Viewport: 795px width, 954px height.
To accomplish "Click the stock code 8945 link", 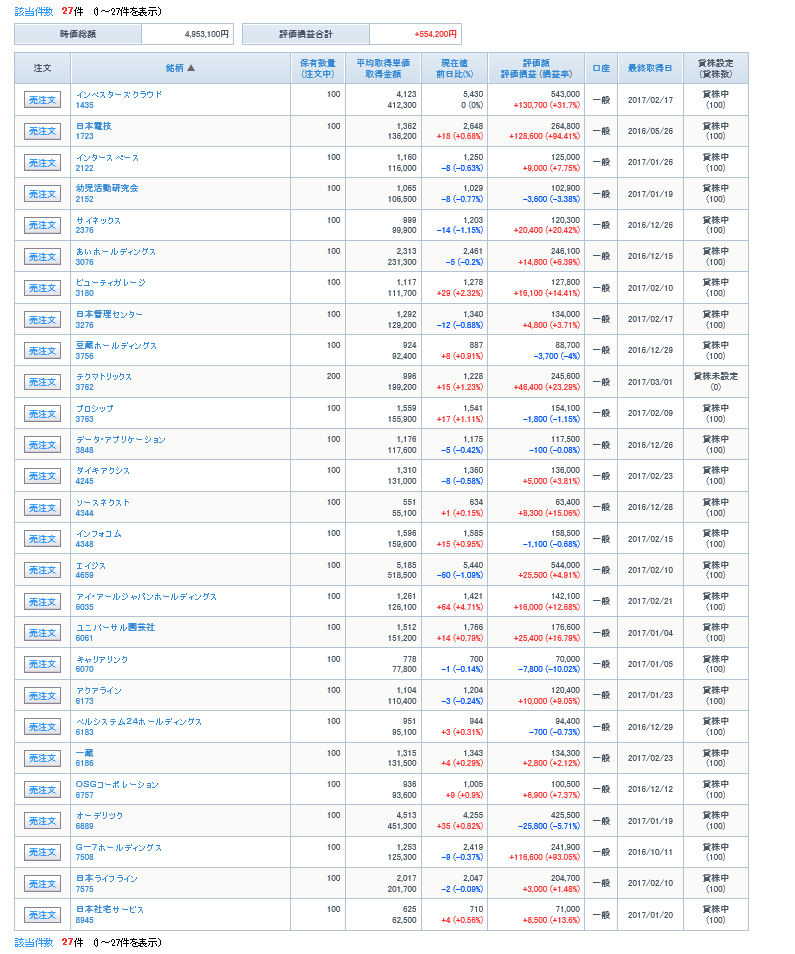I will click(x=85, y=920).
